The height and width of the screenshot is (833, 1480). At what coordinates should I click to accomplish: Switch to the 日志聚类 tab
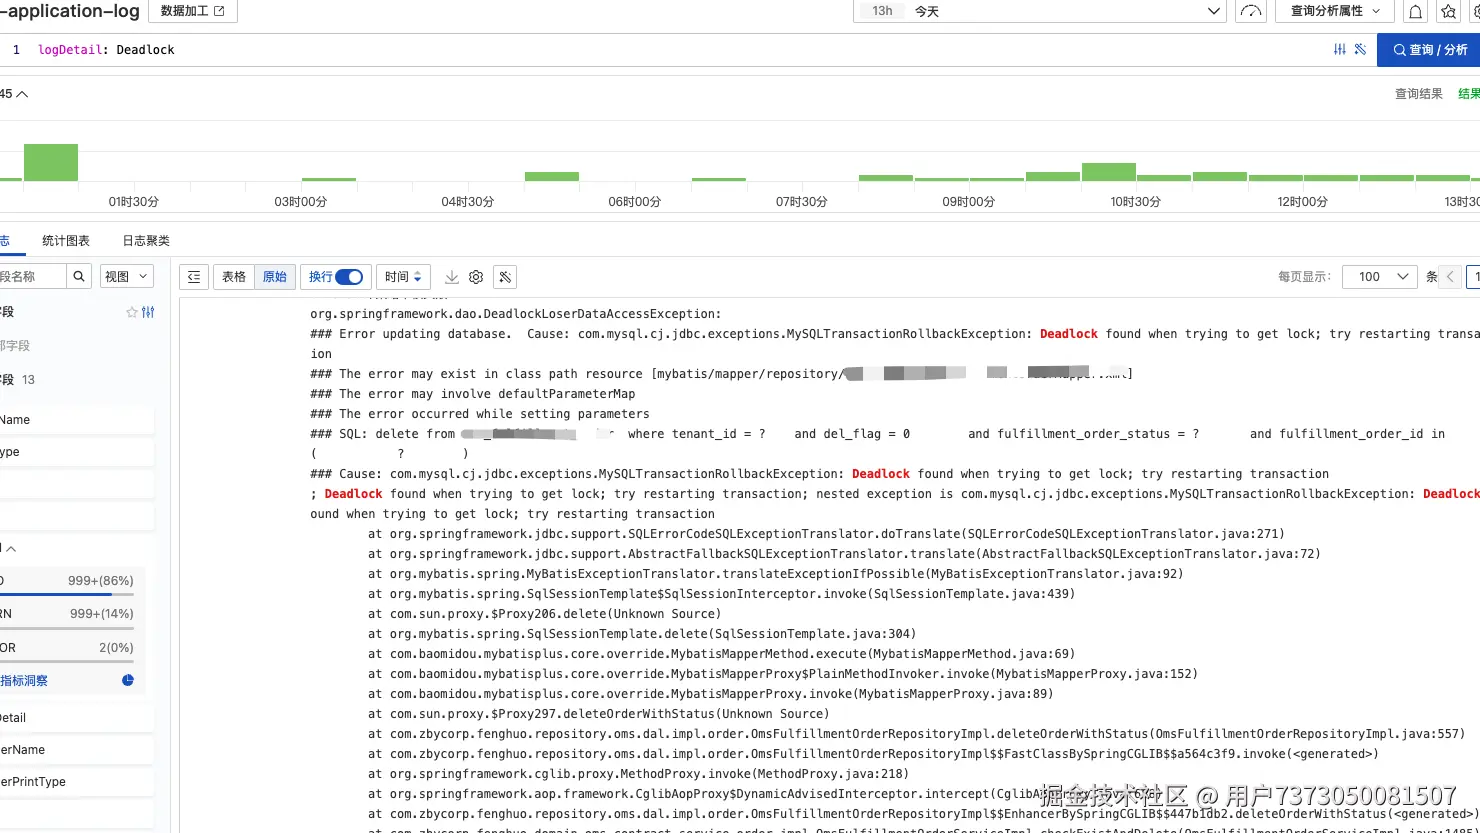point(146,241)
